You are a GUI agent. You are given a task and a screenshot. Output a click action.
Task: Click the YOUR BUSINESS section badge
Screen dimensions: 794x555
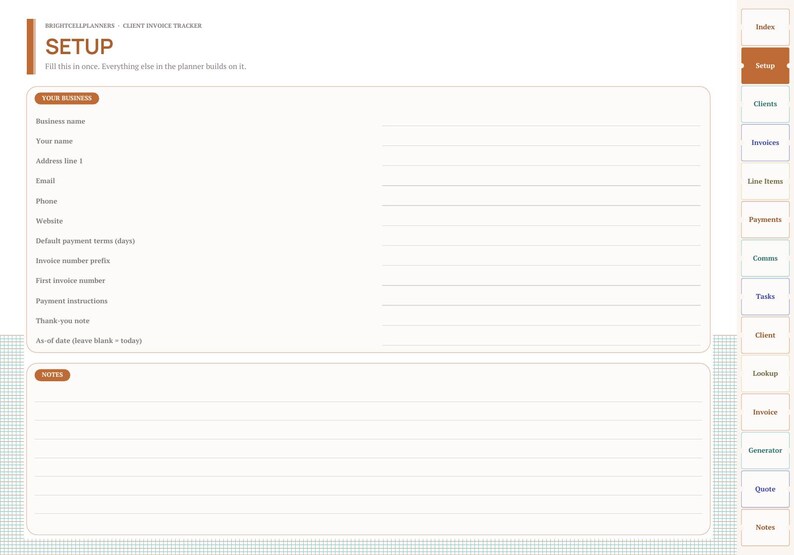point(67,98)
